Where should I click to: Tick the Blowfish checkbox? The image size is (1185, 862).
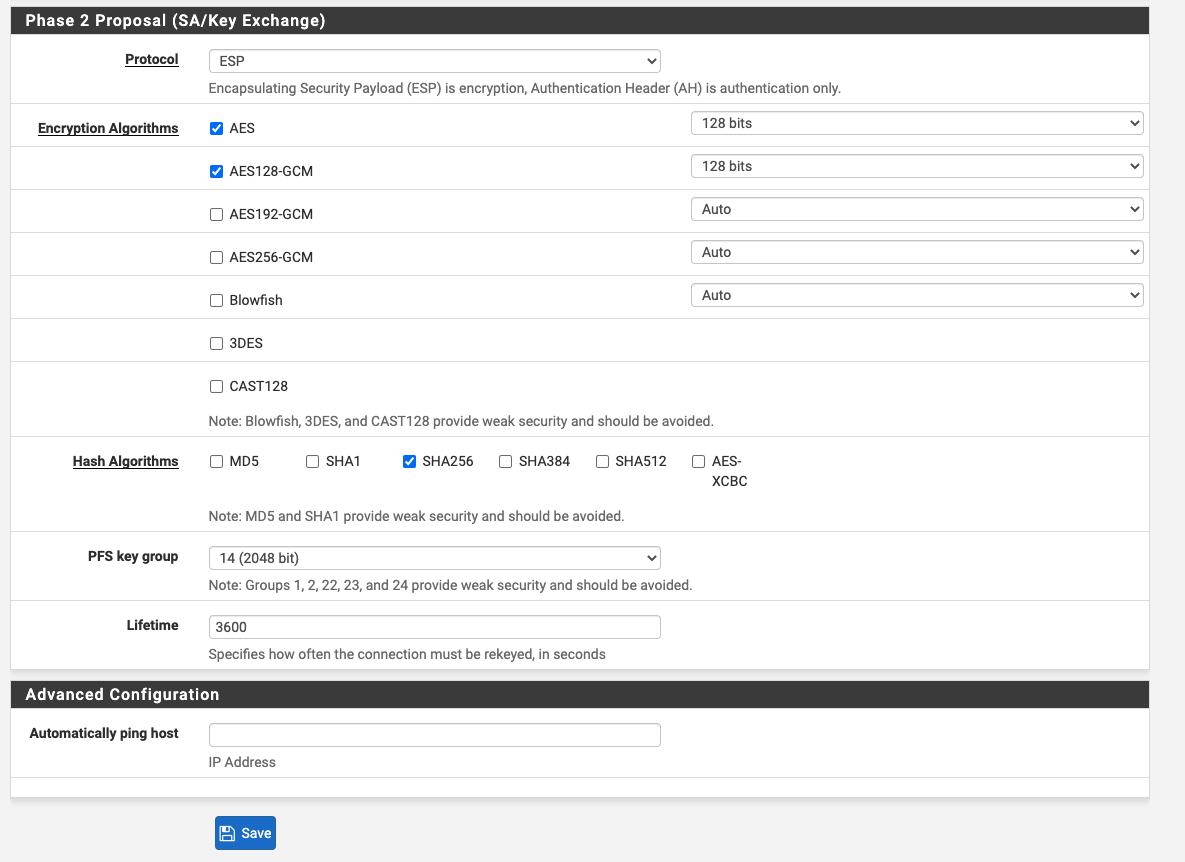pos(216,301)
